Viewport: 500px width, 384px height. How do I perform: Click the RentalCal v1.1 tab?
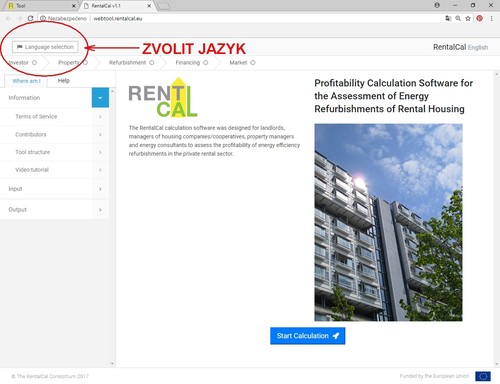pos(117,6)
